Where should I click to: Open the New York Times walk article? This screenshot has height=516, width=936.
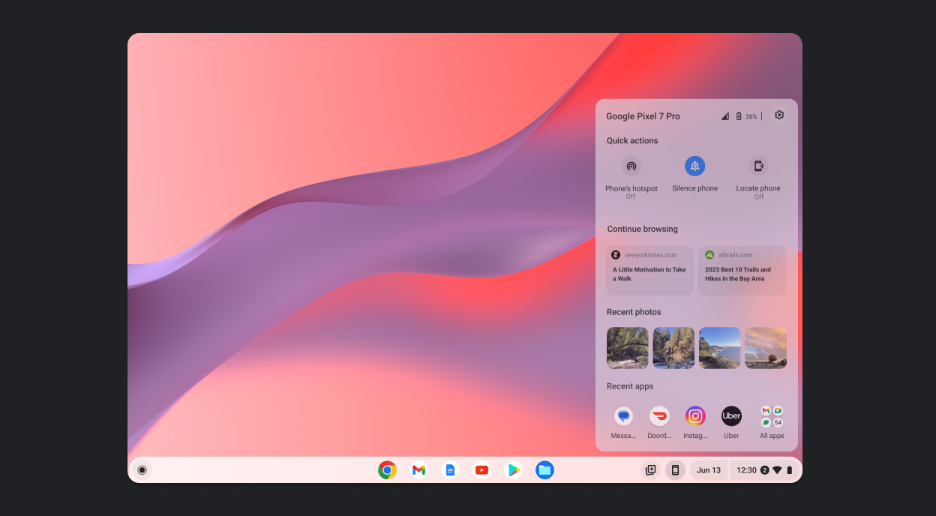click(x=650, y=270)
